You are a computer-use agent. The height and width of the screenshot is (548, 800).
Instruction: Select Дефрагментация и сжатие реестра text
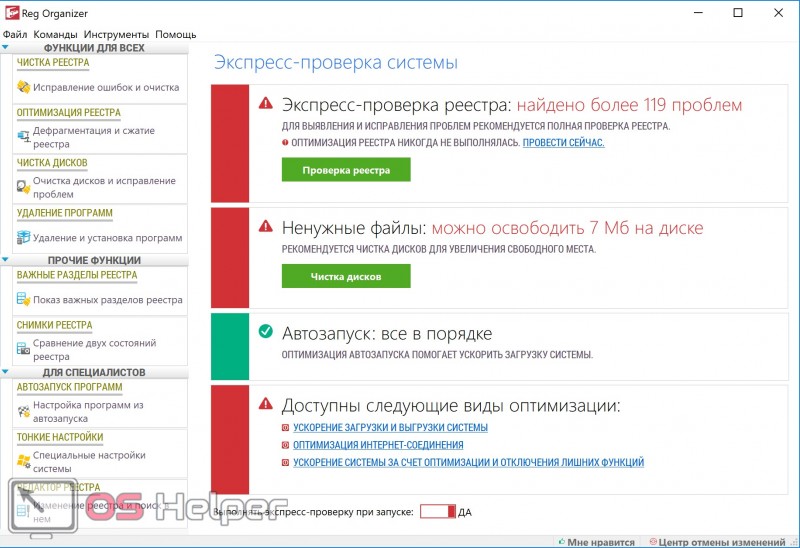pos(94,137)
